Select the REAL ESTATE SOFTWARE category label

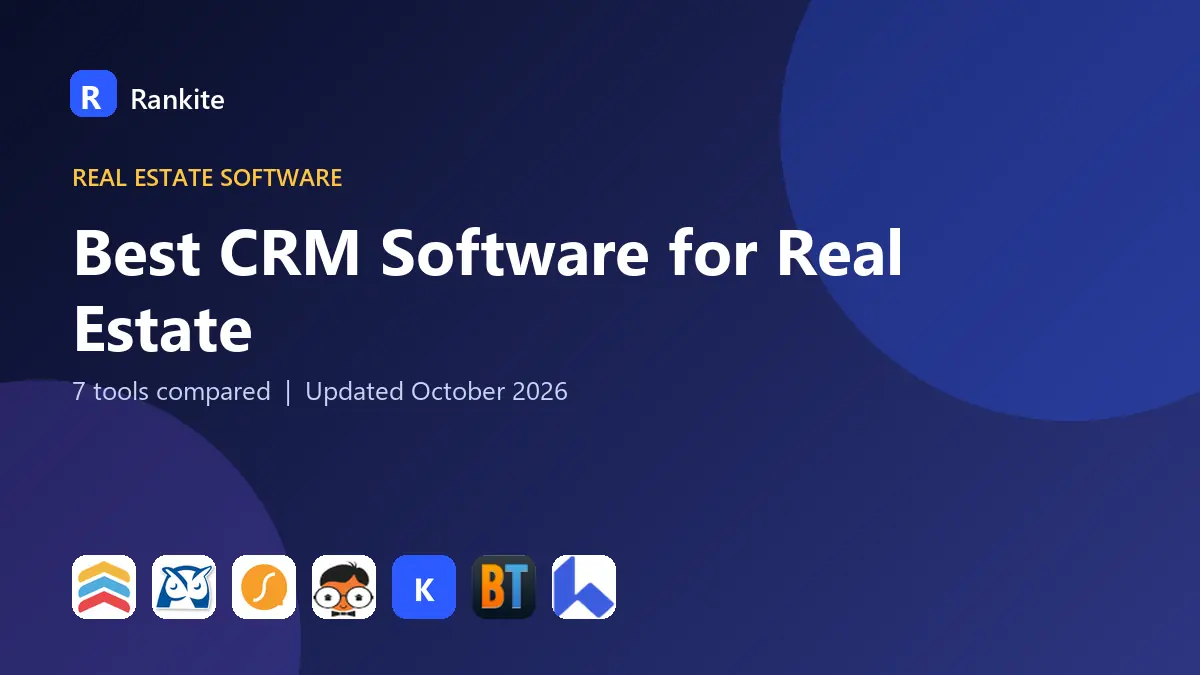(x=208, y=178)
